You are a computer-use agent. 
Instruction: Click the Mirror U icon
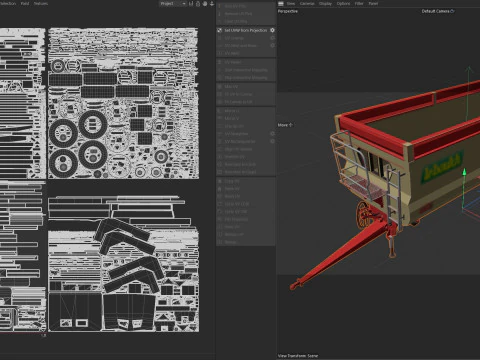click(x=220, y=111)
